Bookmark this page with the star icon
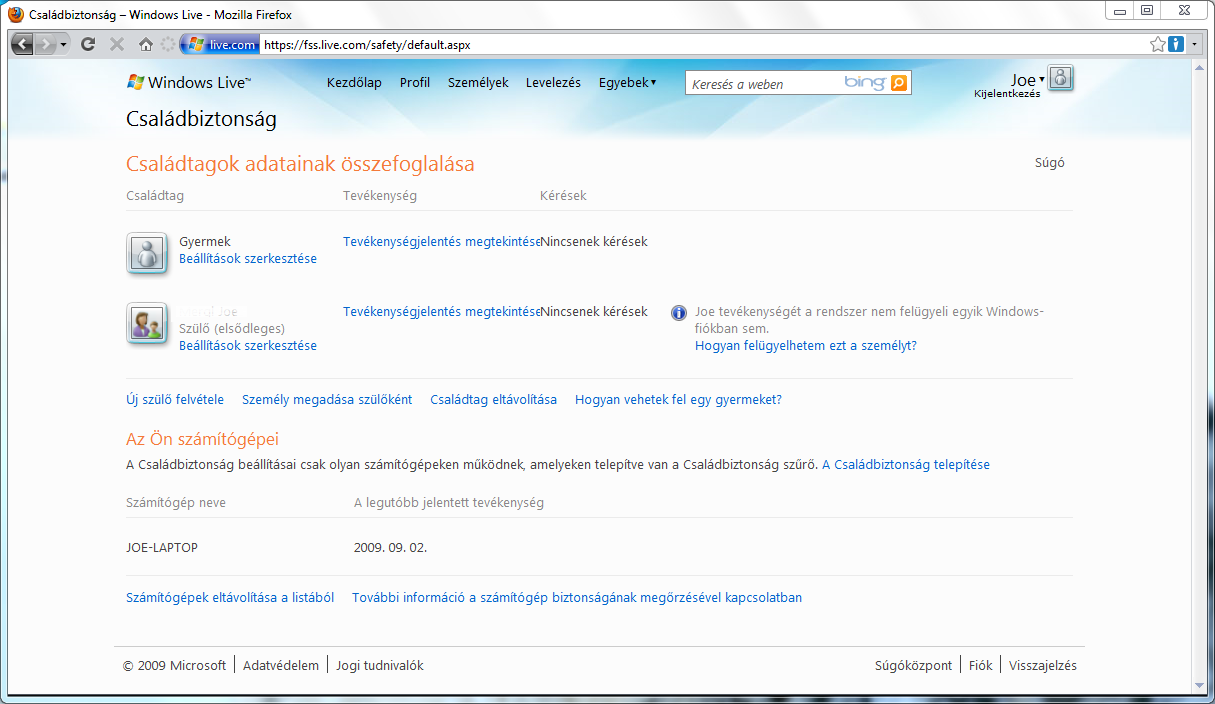Screen dimensions: 1215x704 1157,45
